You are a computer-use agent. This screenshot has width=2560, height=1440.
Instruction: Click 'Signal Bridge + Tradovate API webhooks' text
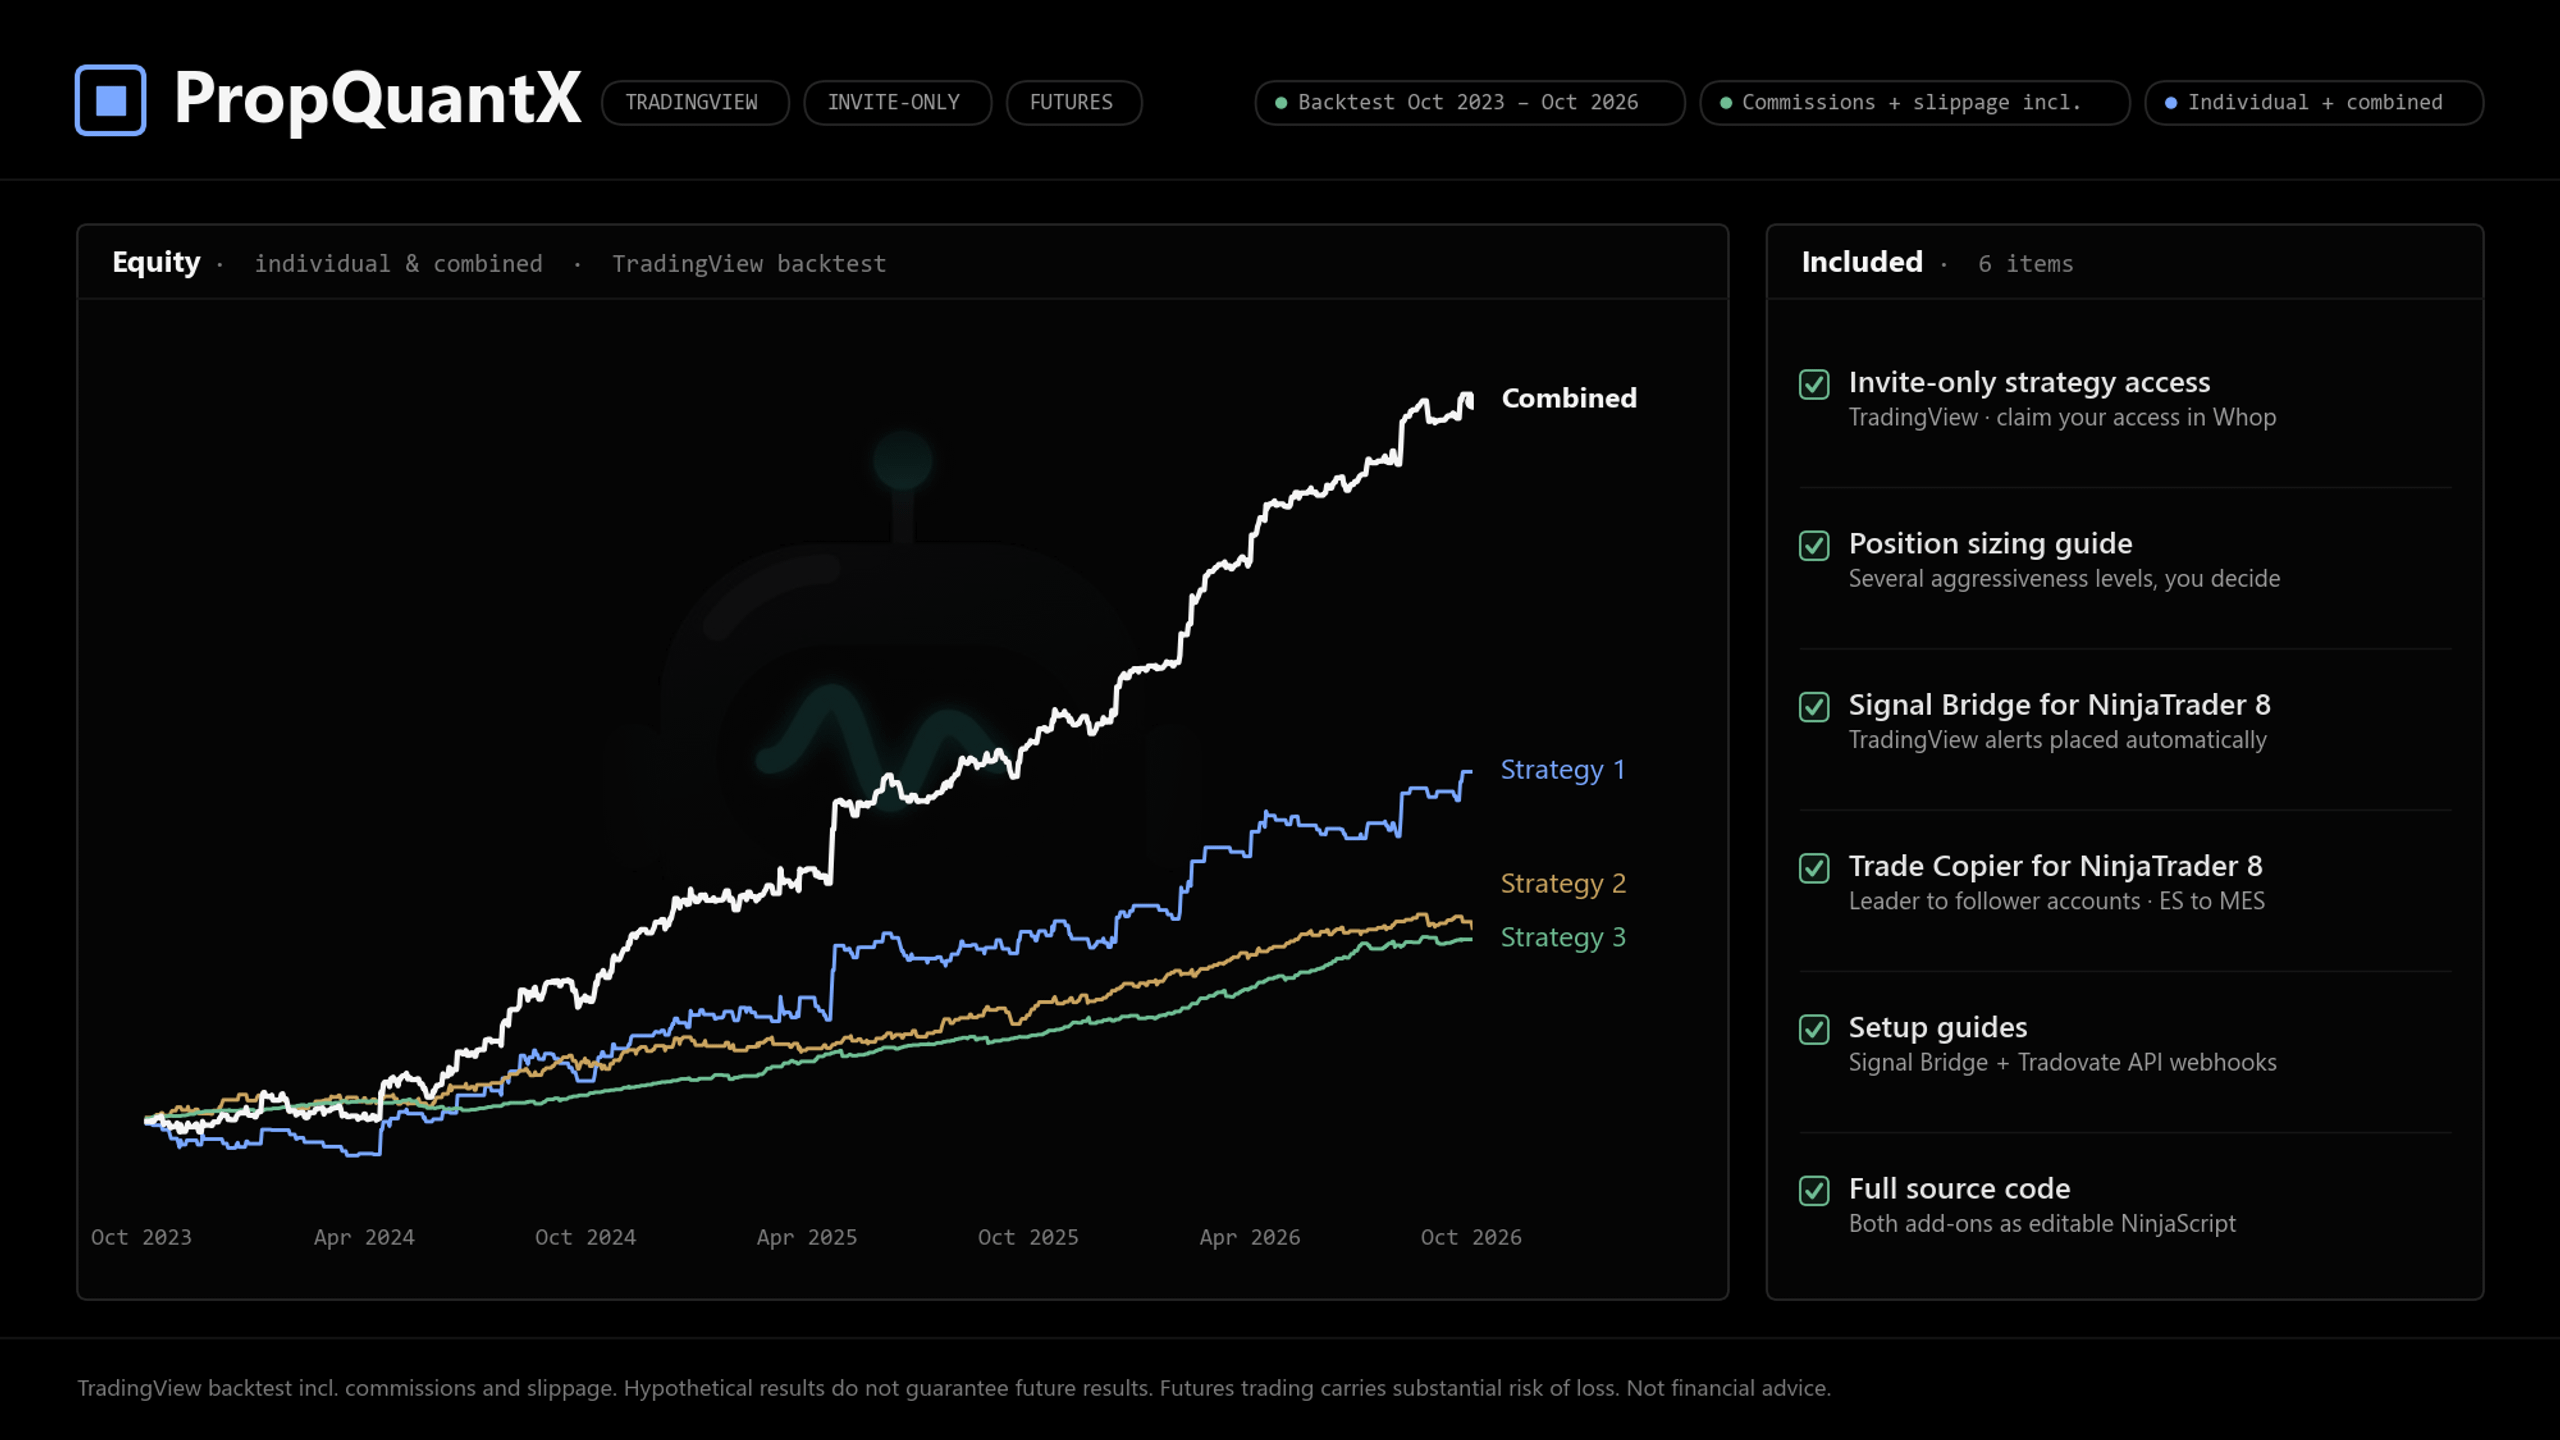[x=2062, y=1062]
